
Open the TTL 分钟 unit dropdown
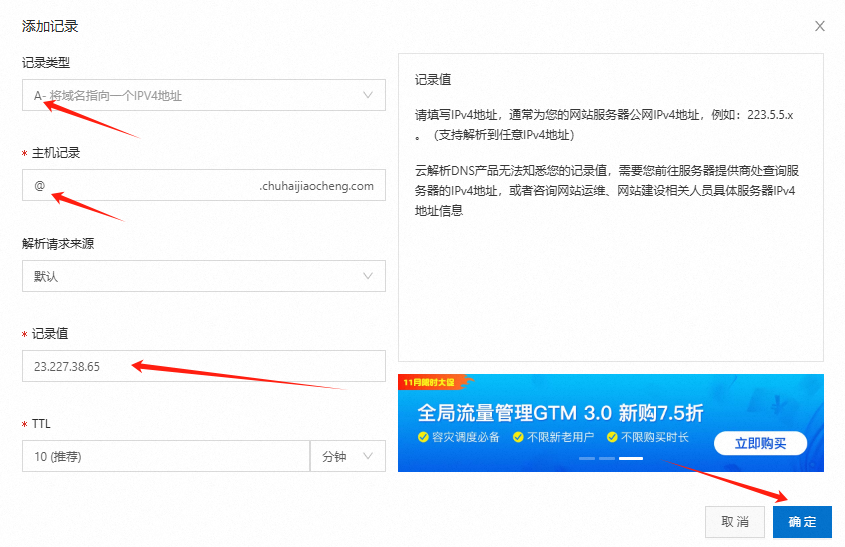(x=348, y=456)
